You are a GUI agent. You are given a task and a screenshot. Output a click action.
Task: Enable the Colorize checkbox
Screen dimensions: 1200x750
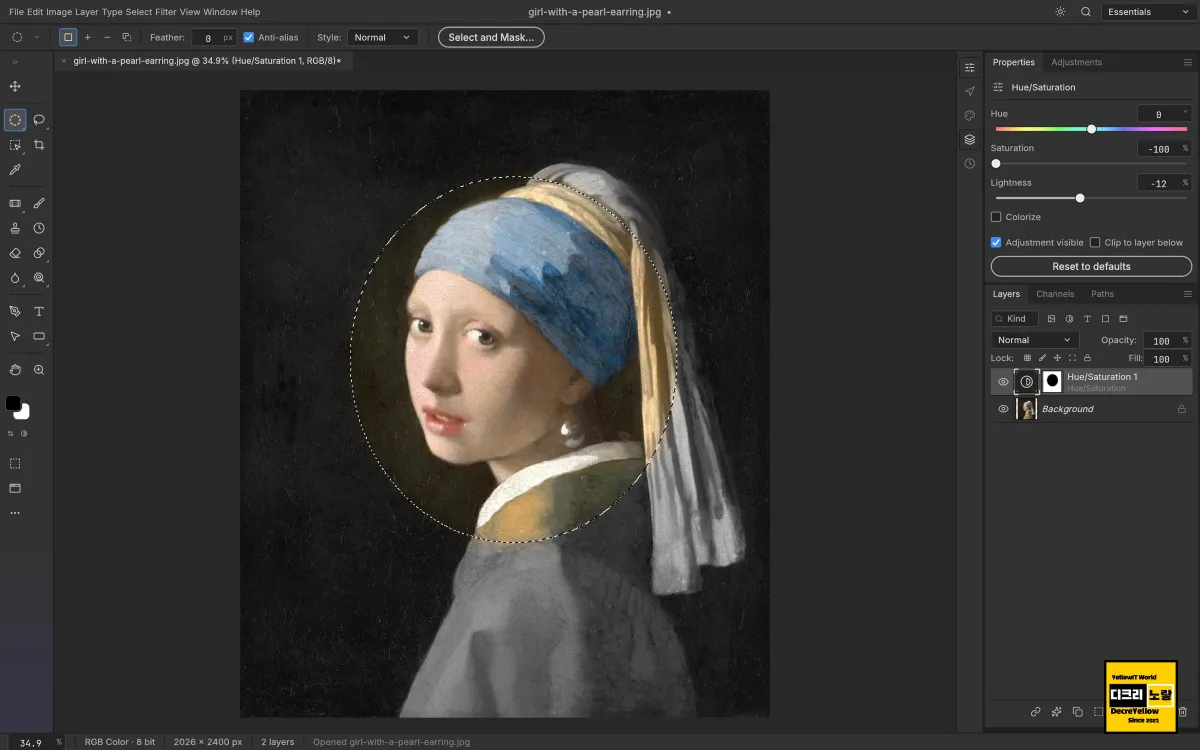(996, 217)
